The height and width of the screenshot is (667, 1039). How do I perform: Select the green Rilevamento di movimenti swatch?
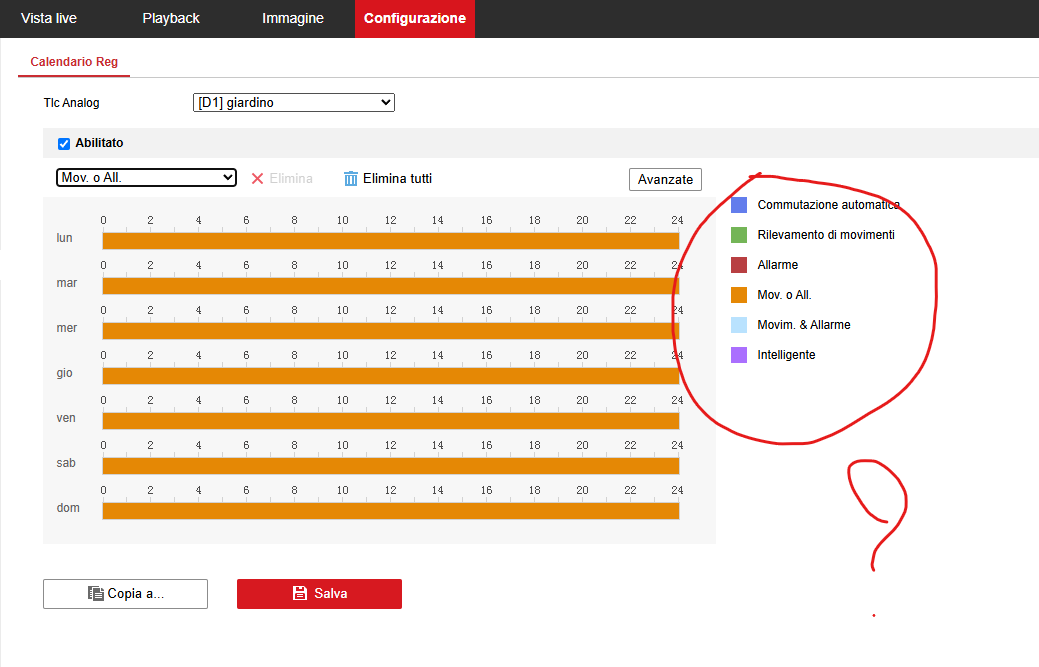coord(739,235)
